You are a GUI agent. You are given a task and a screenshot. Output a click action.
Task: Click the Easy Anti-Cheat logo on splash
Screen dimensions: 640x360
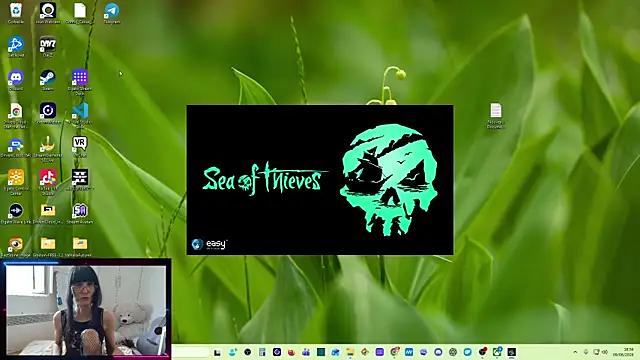pyautogui.click(x=209, y=244)
